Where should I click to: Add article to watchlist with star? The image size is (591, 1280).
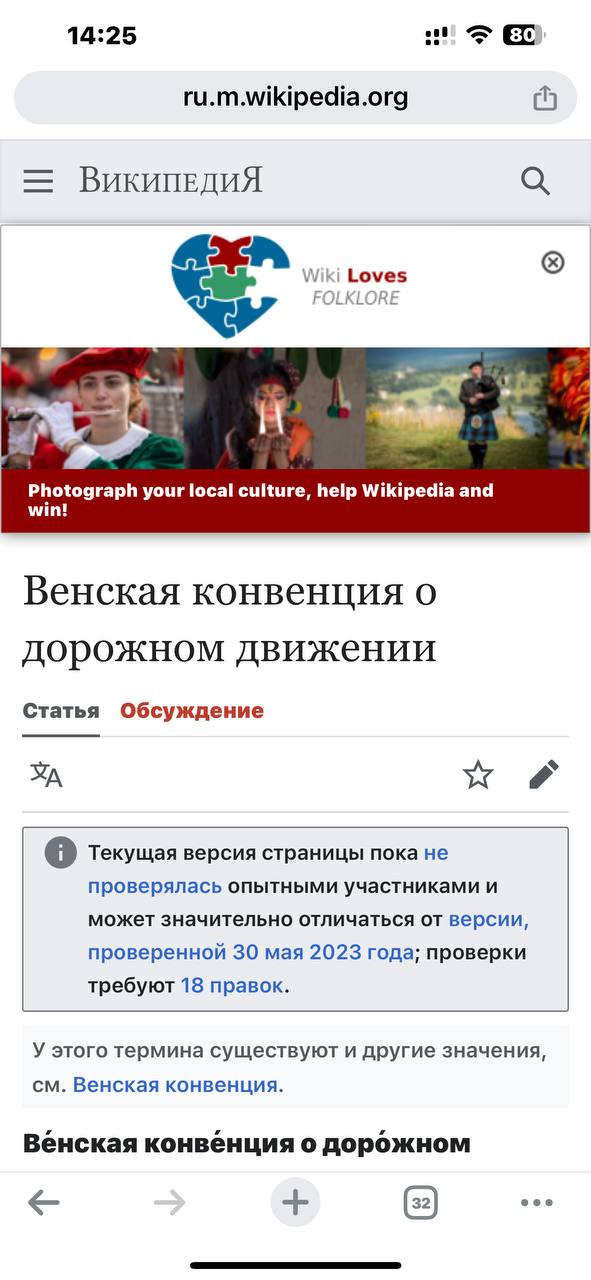tap(478, 774)
